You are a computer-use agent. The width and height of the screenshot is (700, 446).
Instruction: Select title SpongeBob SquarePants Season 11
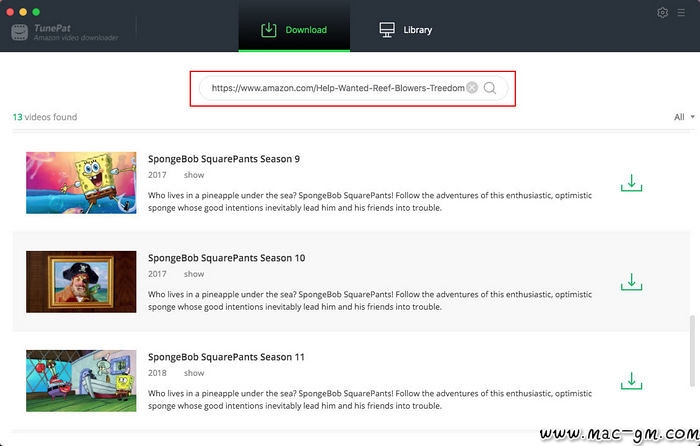pyautogui.click(x=226, y=357)
